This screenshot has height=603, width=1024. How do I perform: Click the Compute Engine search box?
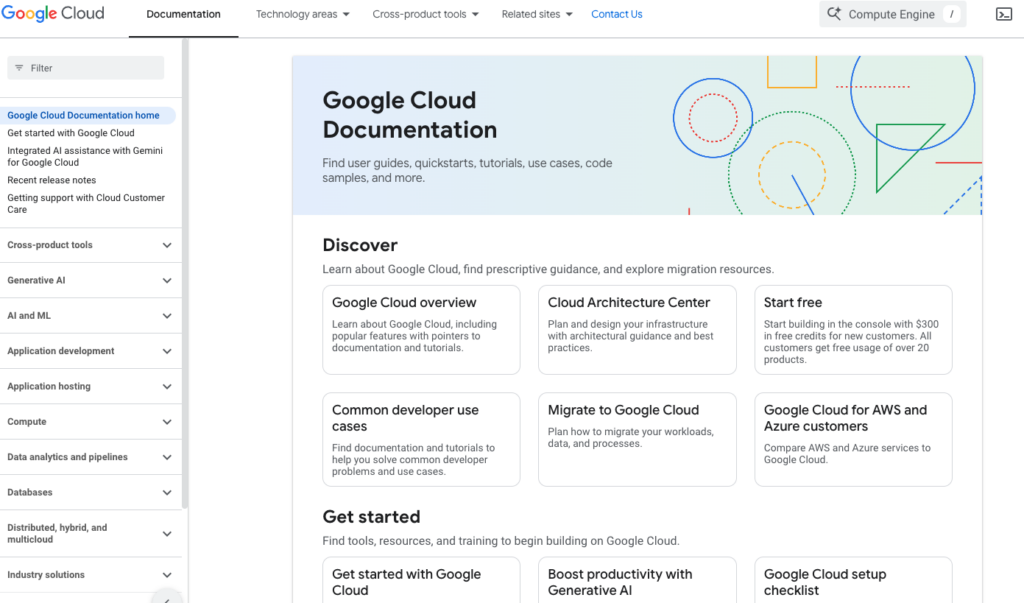892,14
